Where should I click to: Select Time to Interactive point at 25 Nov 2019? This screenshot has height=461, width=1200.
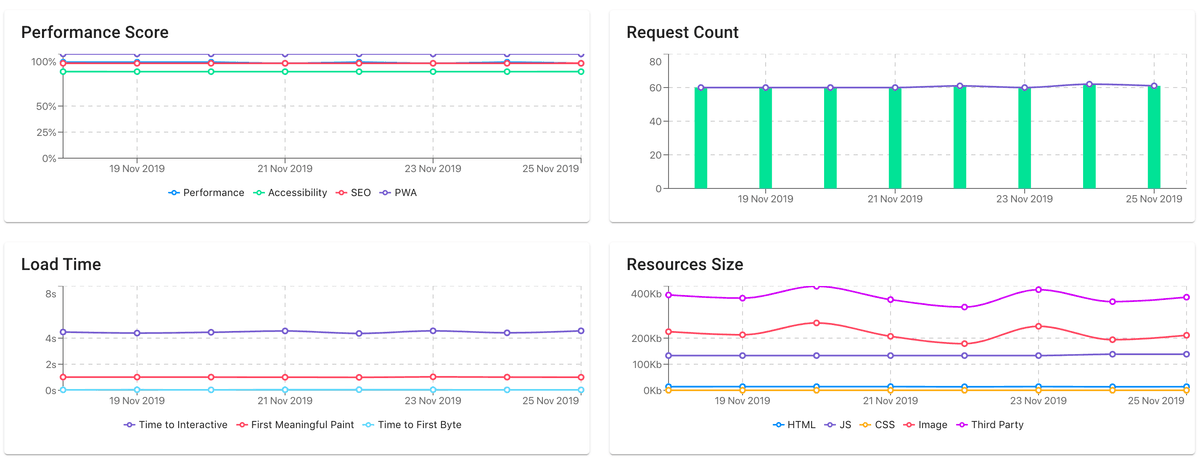point(581,331)
